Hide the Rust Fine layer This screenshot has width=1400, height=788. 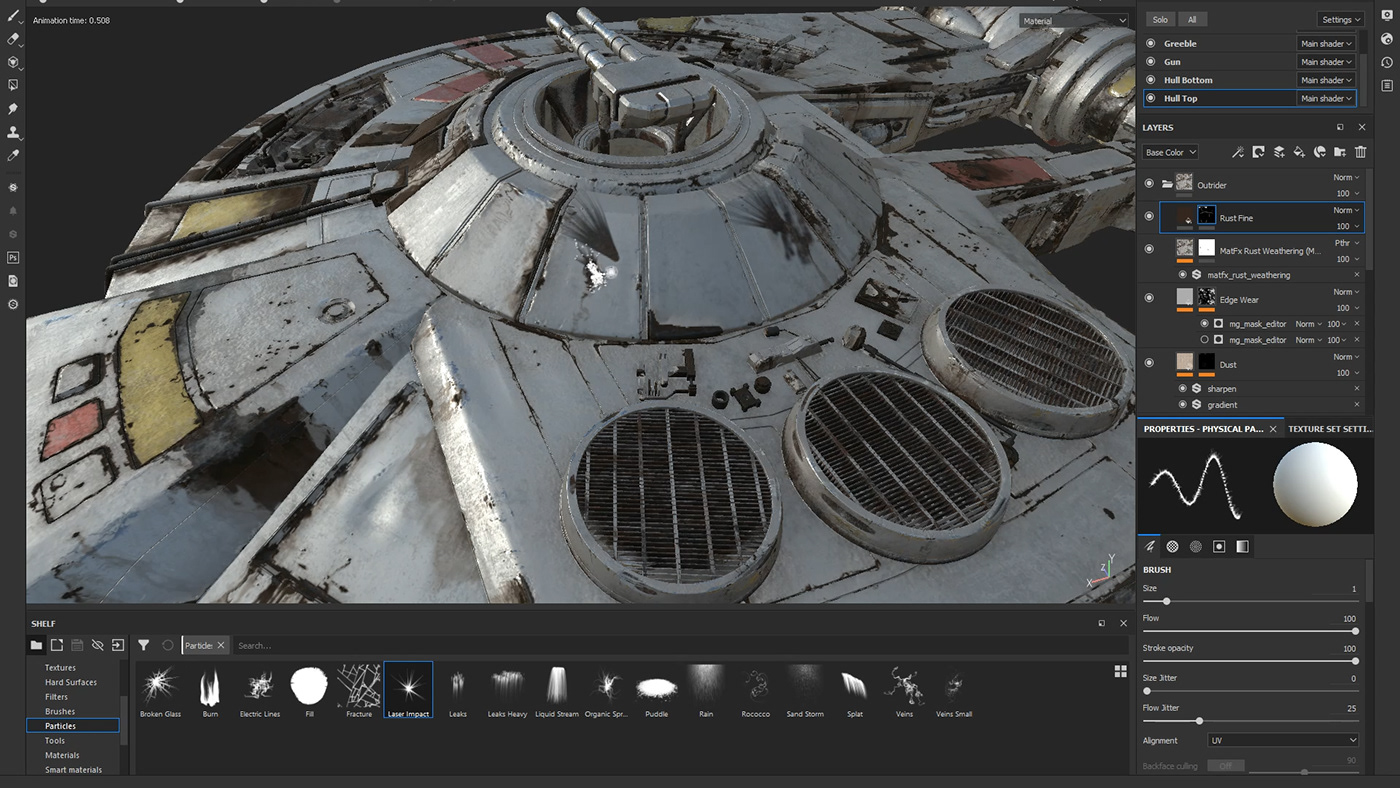1149,217
